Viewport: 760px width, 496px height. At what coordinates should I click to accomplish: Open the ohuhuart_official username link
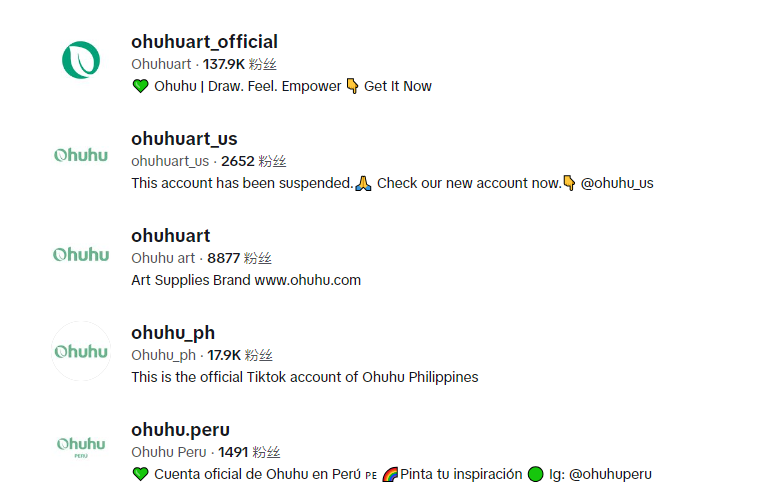(204, 42)
